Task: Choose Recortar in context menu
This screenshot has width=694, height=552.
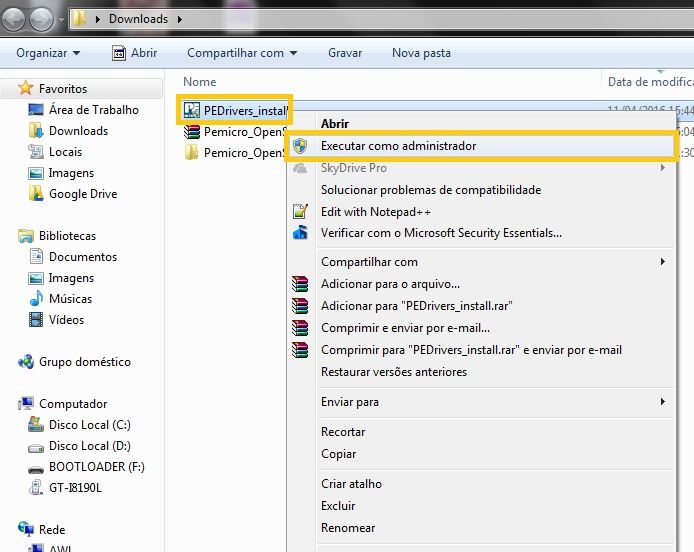Action: coord(343,432)
